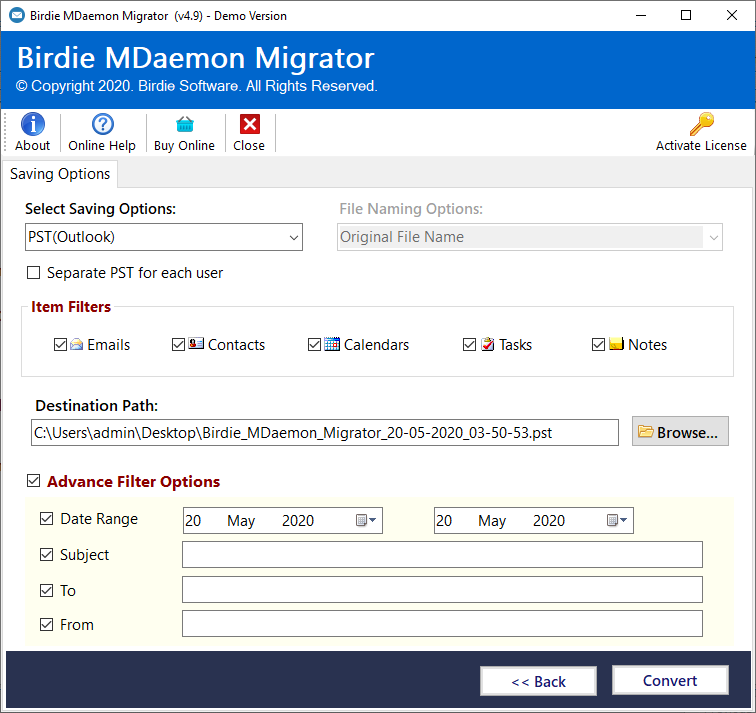This screenshot has width=756, height=713.
Task: Minimize the Birdie MDaemon Migrator window
Action: click(641, 15)
